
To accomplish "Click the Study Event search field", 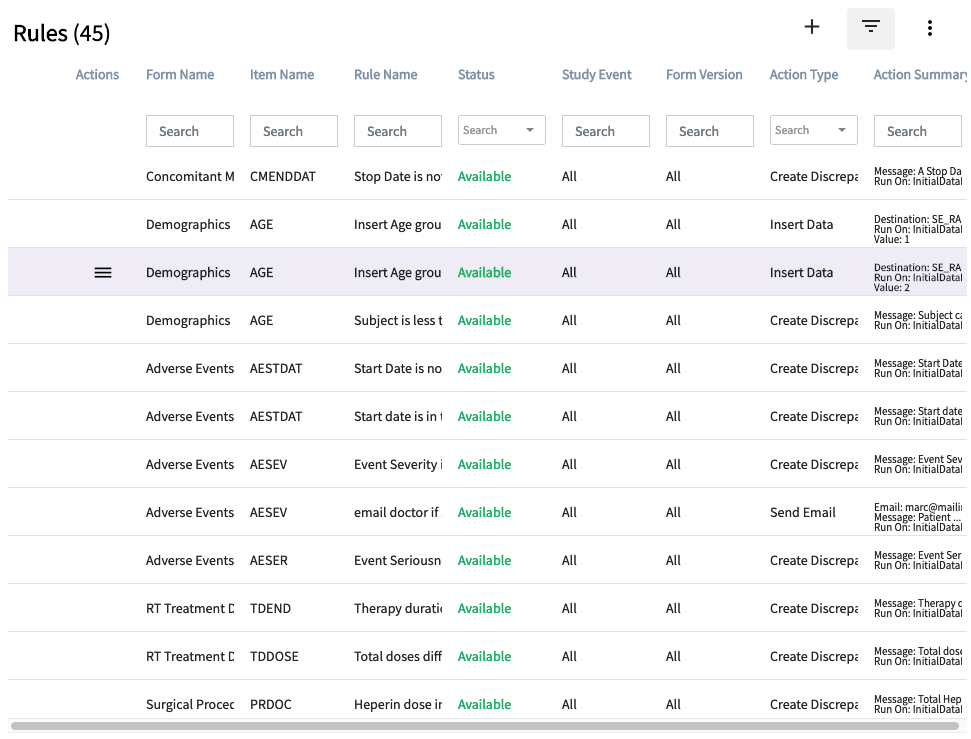I will point(605,131).
